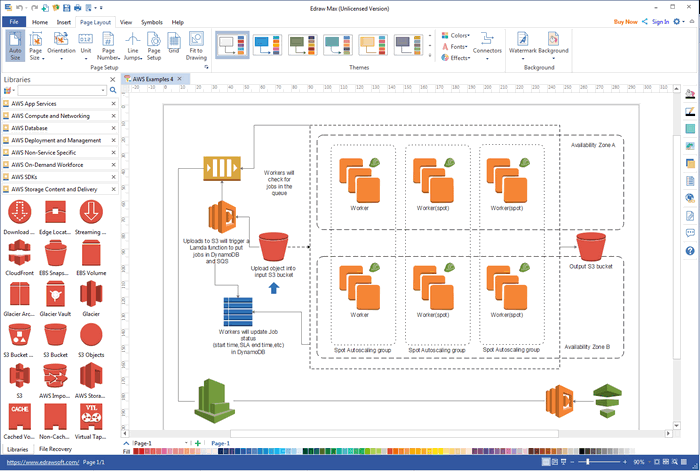Click the library search magnifier icon
700x471 pixels.
[113, 90]
